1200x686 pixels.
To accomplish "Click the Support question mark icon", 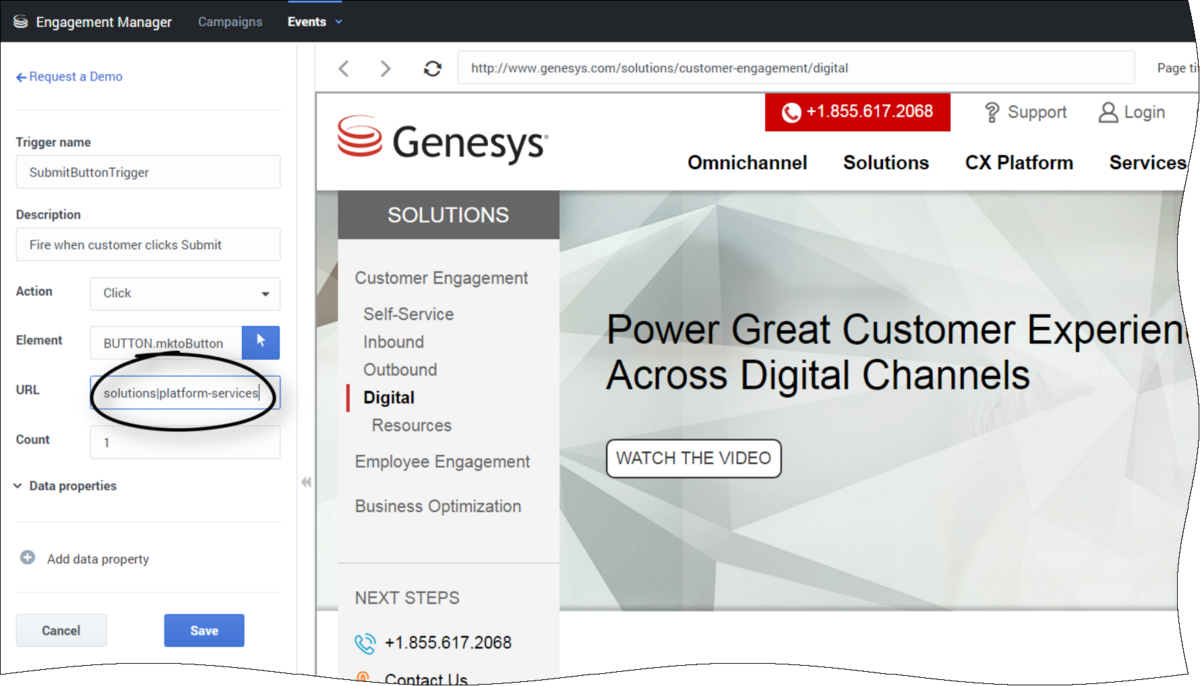I will 992,112.
